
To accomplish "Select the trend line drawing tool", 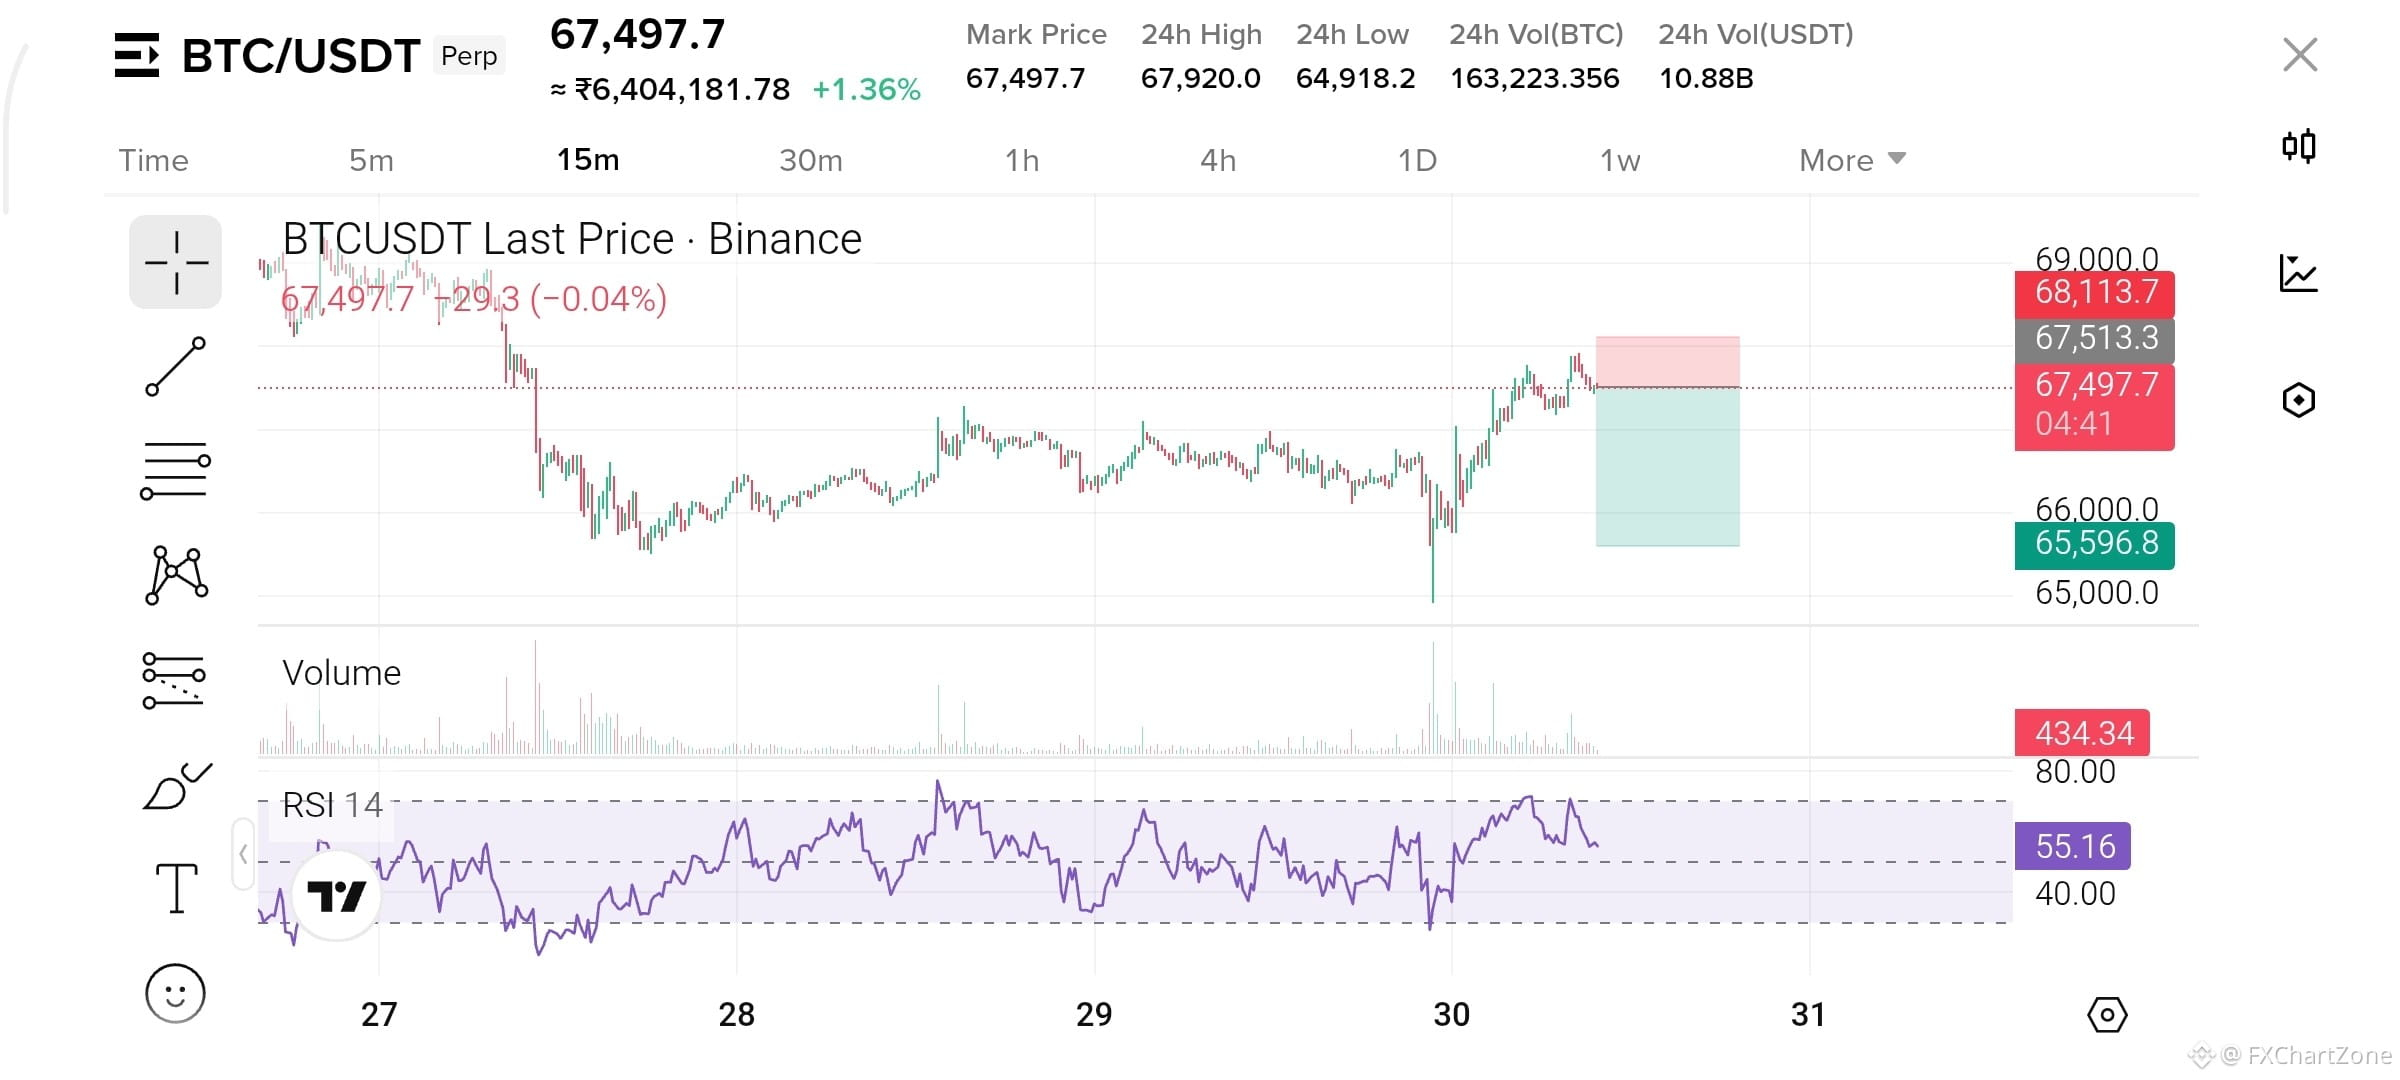I will click(176, 367).
